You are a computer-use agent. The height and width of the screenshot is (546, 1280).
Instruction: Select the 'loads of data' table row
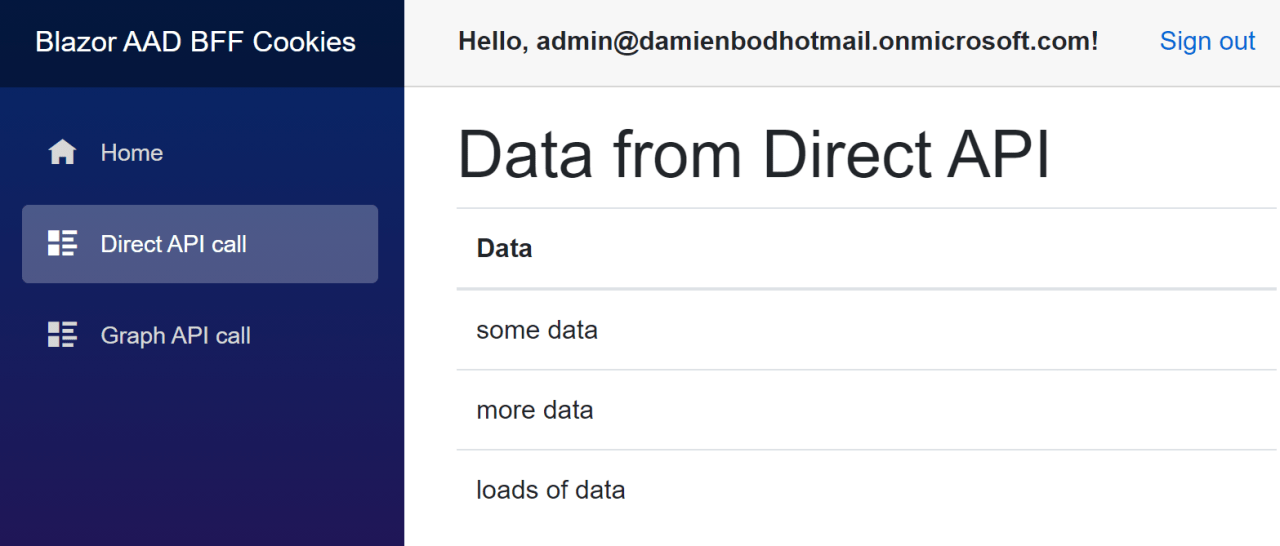pos(551,490)
